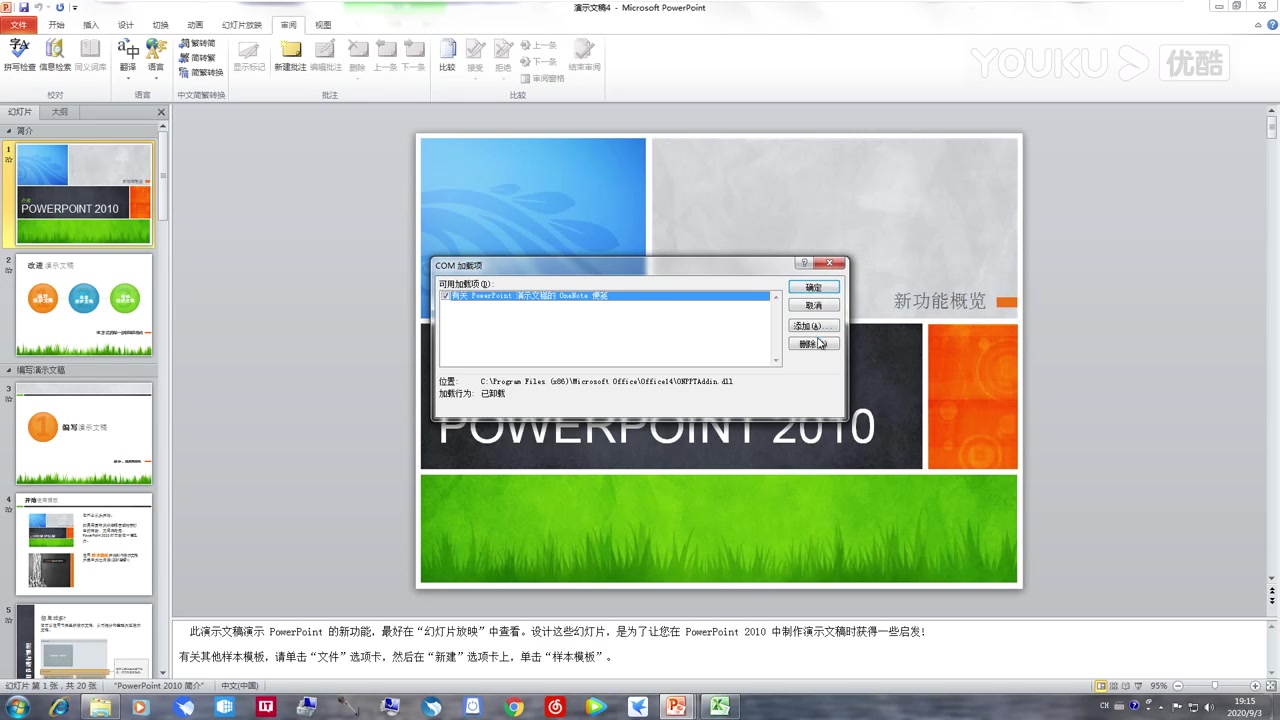Click the 比较 compare presentations icon
1280x720 pixels.
(x=447, y=55)
